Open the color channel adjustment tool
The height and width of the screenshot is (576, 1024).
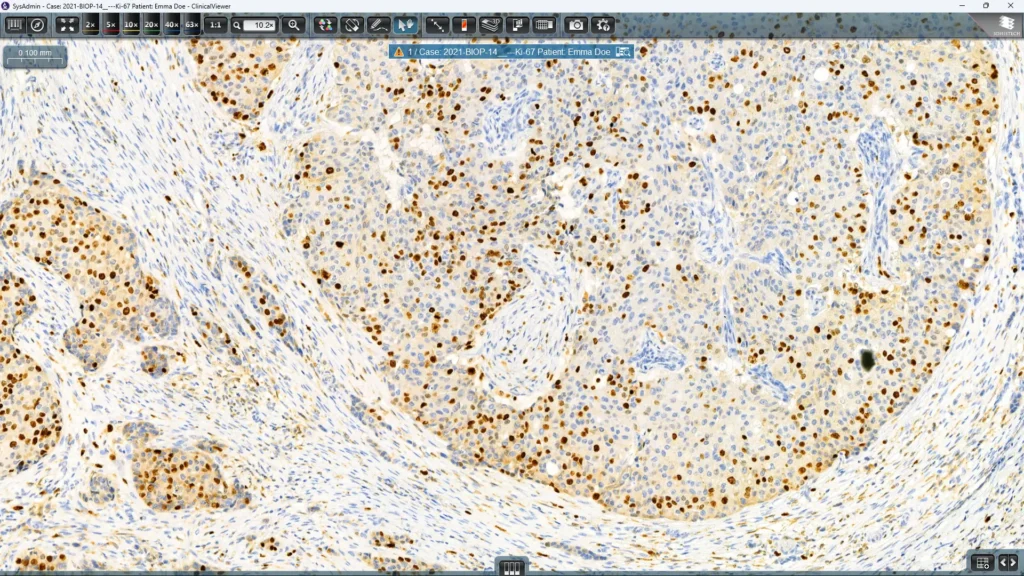click(325, 25)
